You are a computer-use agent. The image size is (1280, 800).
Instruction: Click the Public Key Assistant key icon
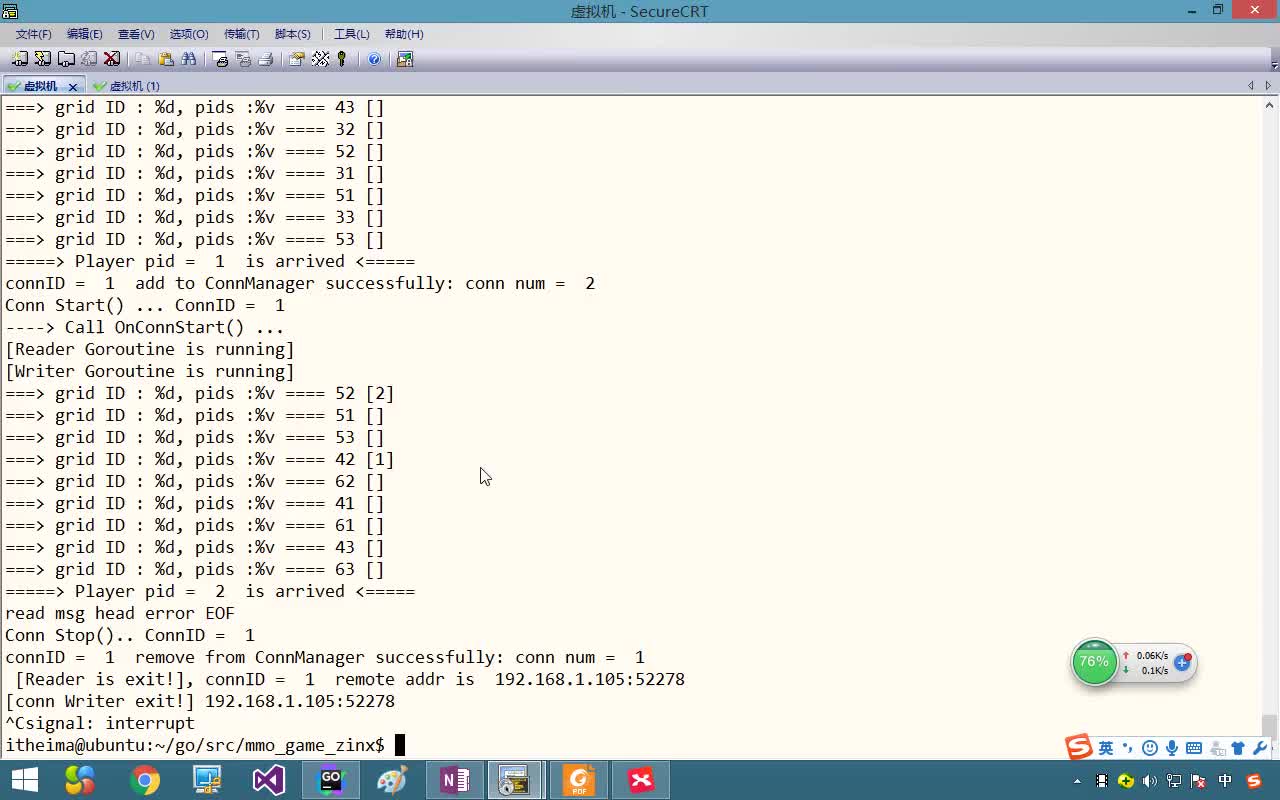[x=342, y=59]
